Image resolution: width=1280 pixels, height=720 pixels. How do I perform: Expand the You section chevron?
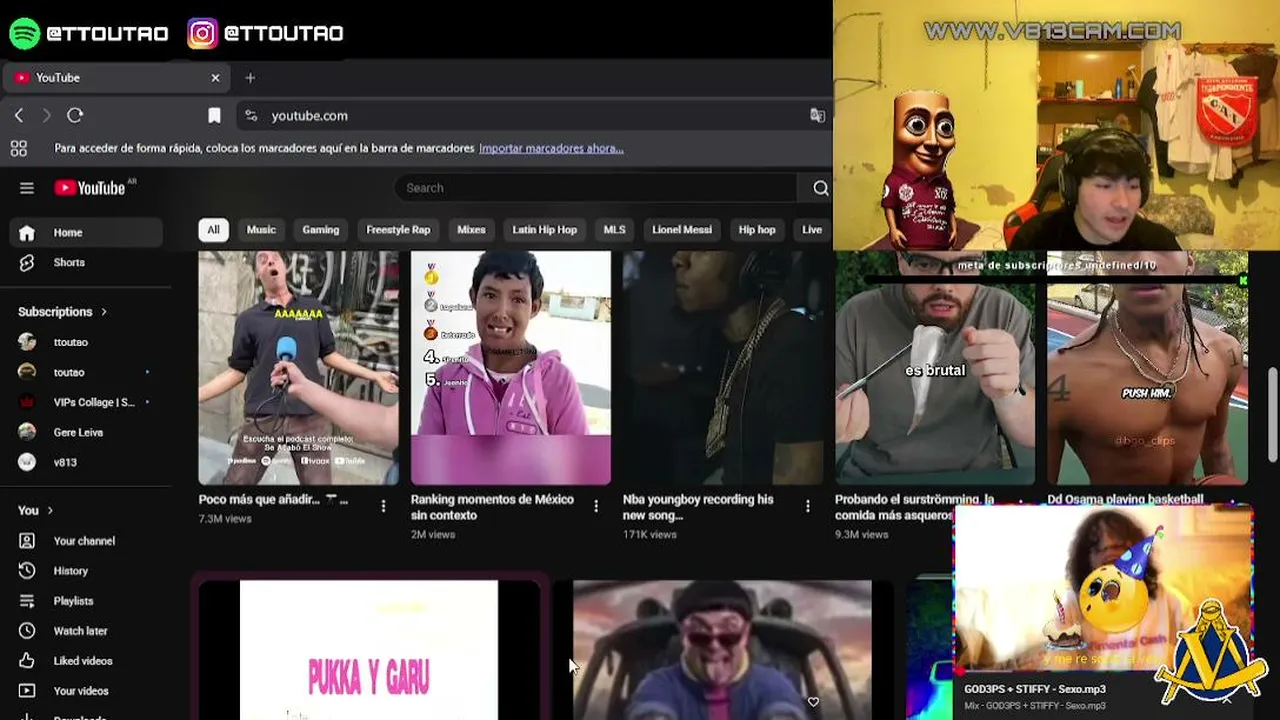(50, 511)
